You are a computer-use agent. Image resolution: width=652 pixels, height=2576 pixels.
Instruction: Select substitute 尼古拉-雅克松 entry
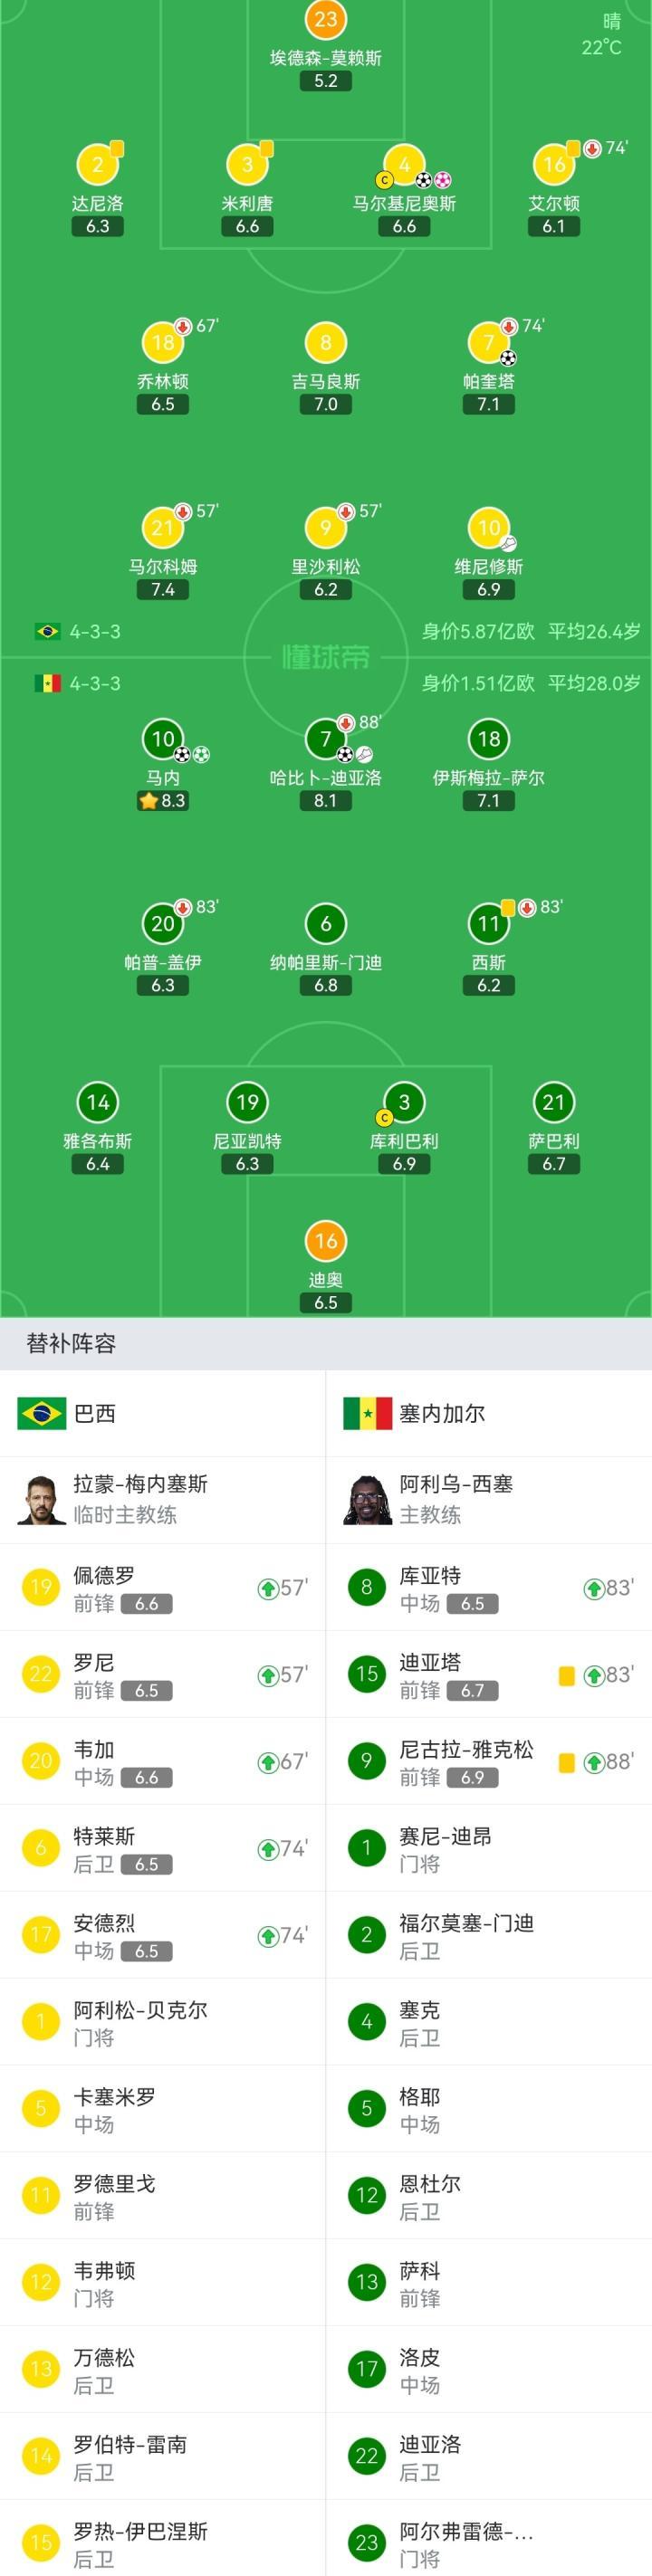pos(489,1762)
